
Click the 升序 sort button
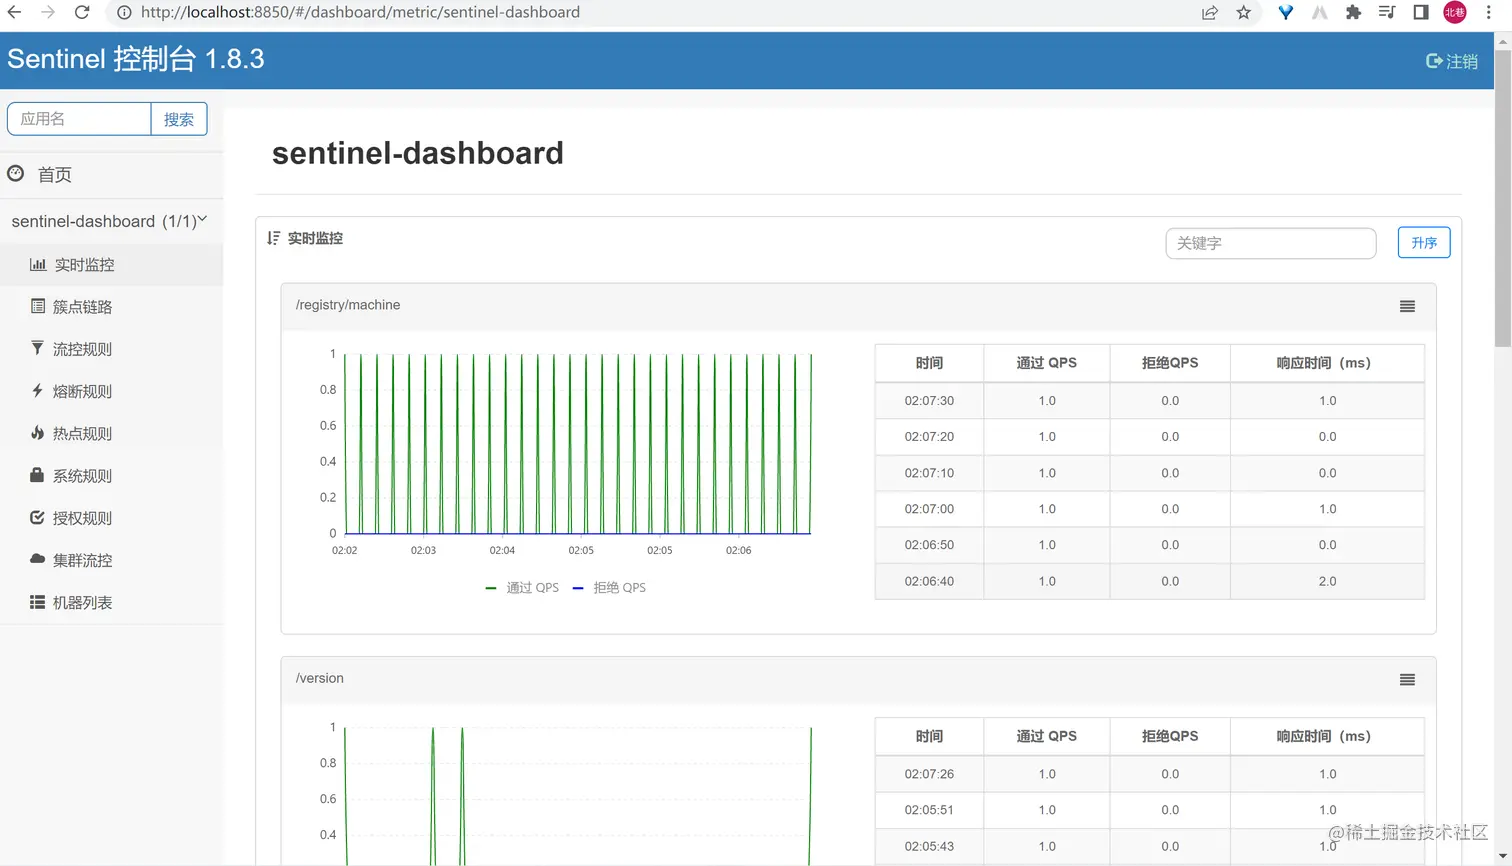coord(1424,242)
